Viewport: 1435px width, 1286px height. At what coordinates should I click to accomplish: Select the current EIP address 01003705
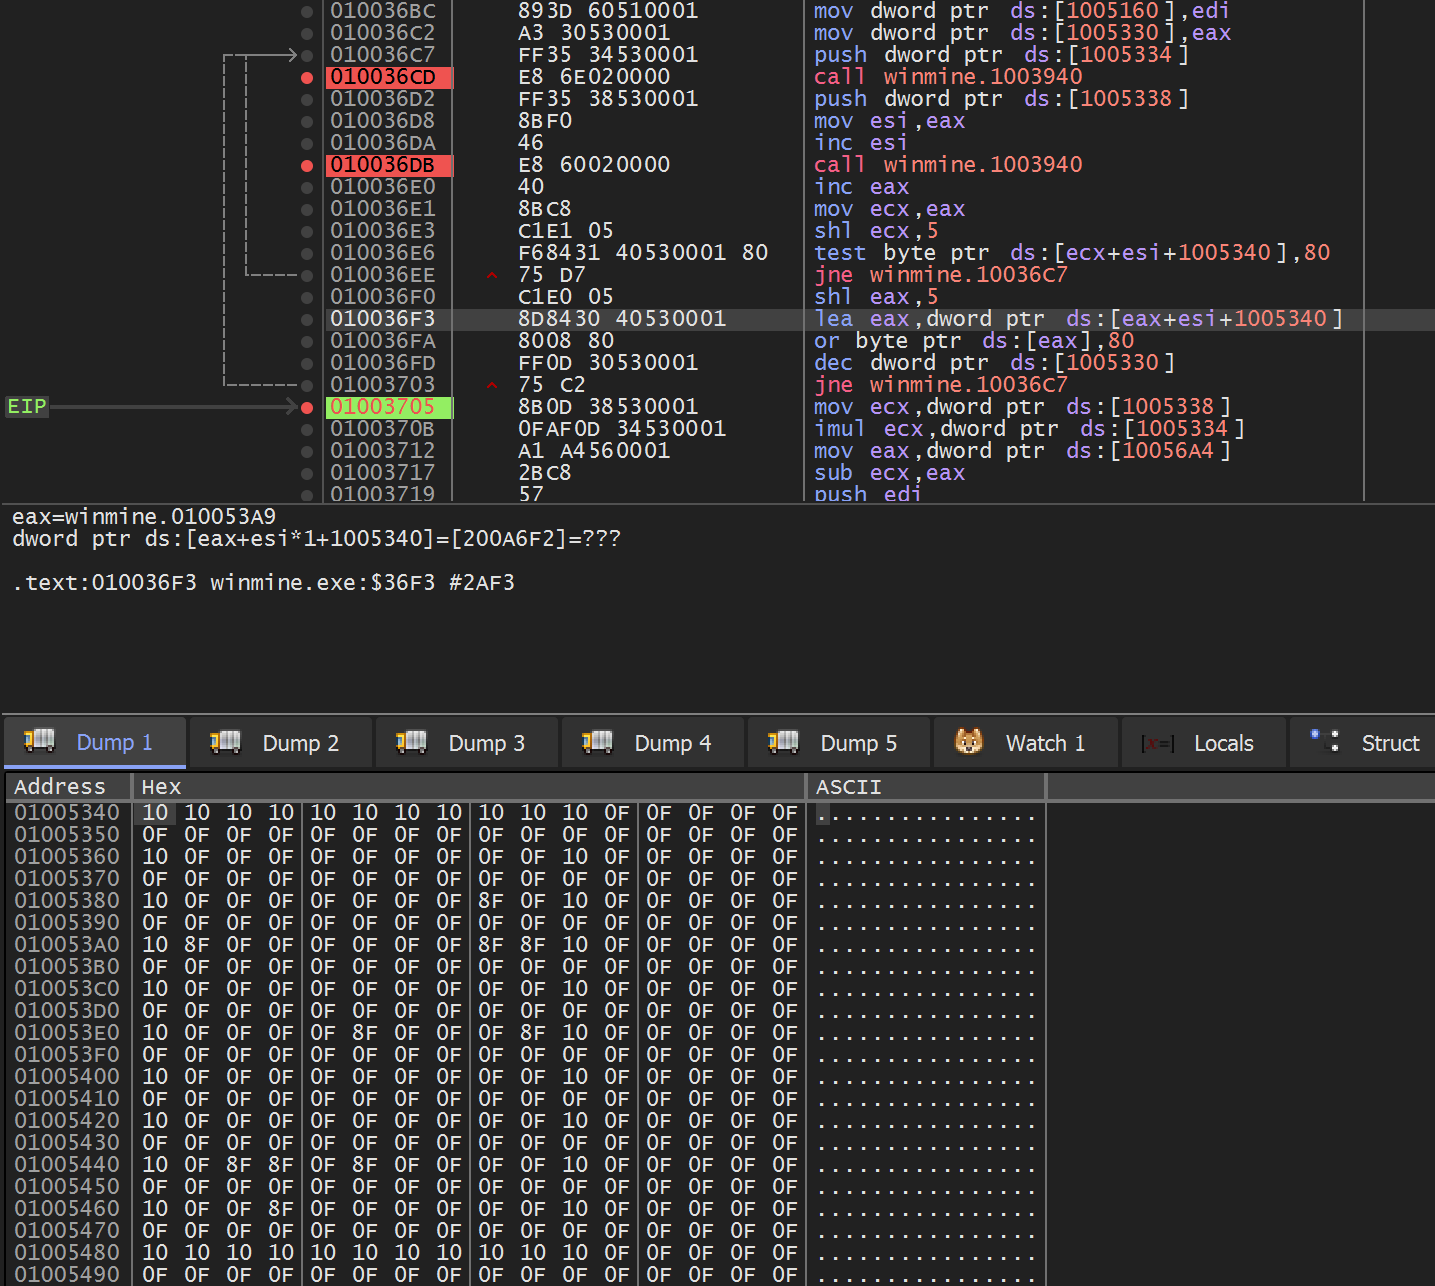(x=389, y=407)
